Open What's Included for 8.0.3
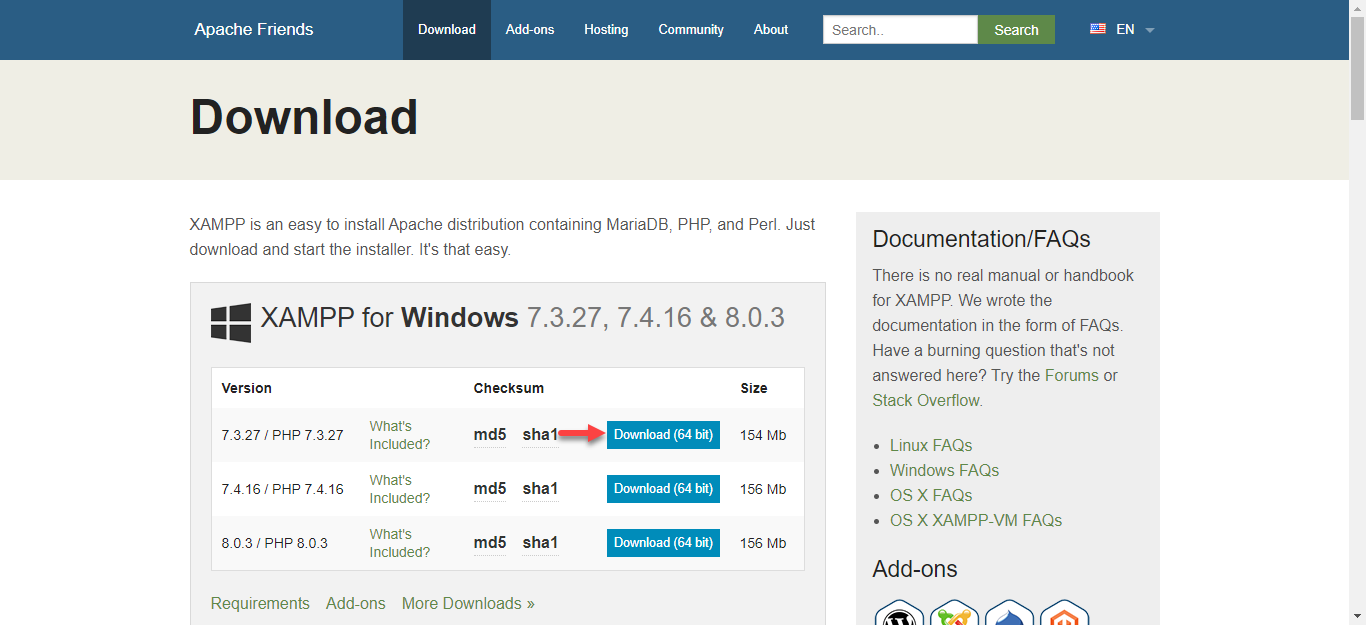 [400, 543]
